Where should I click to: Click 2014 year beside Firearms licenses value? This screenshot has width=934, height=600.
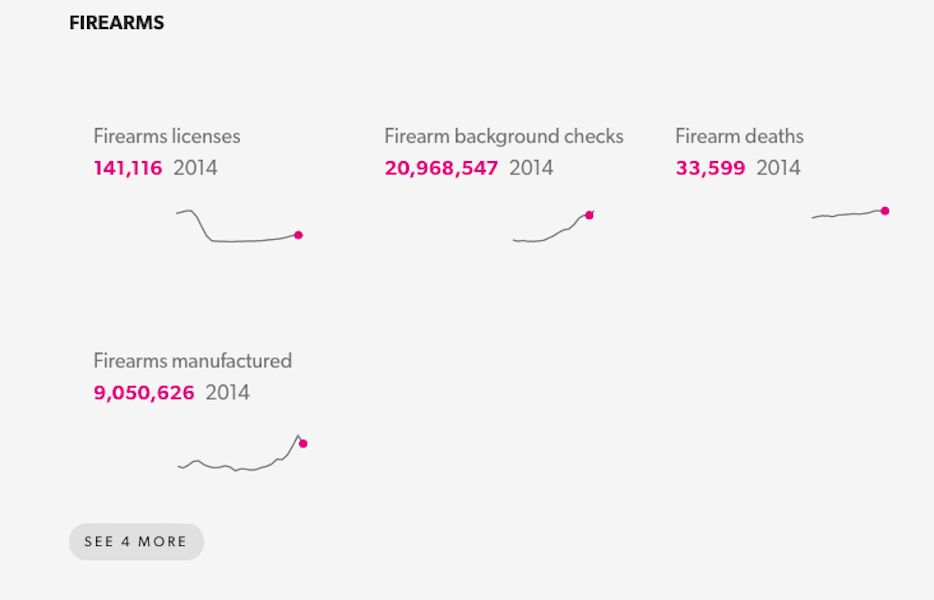coord(195,168)
